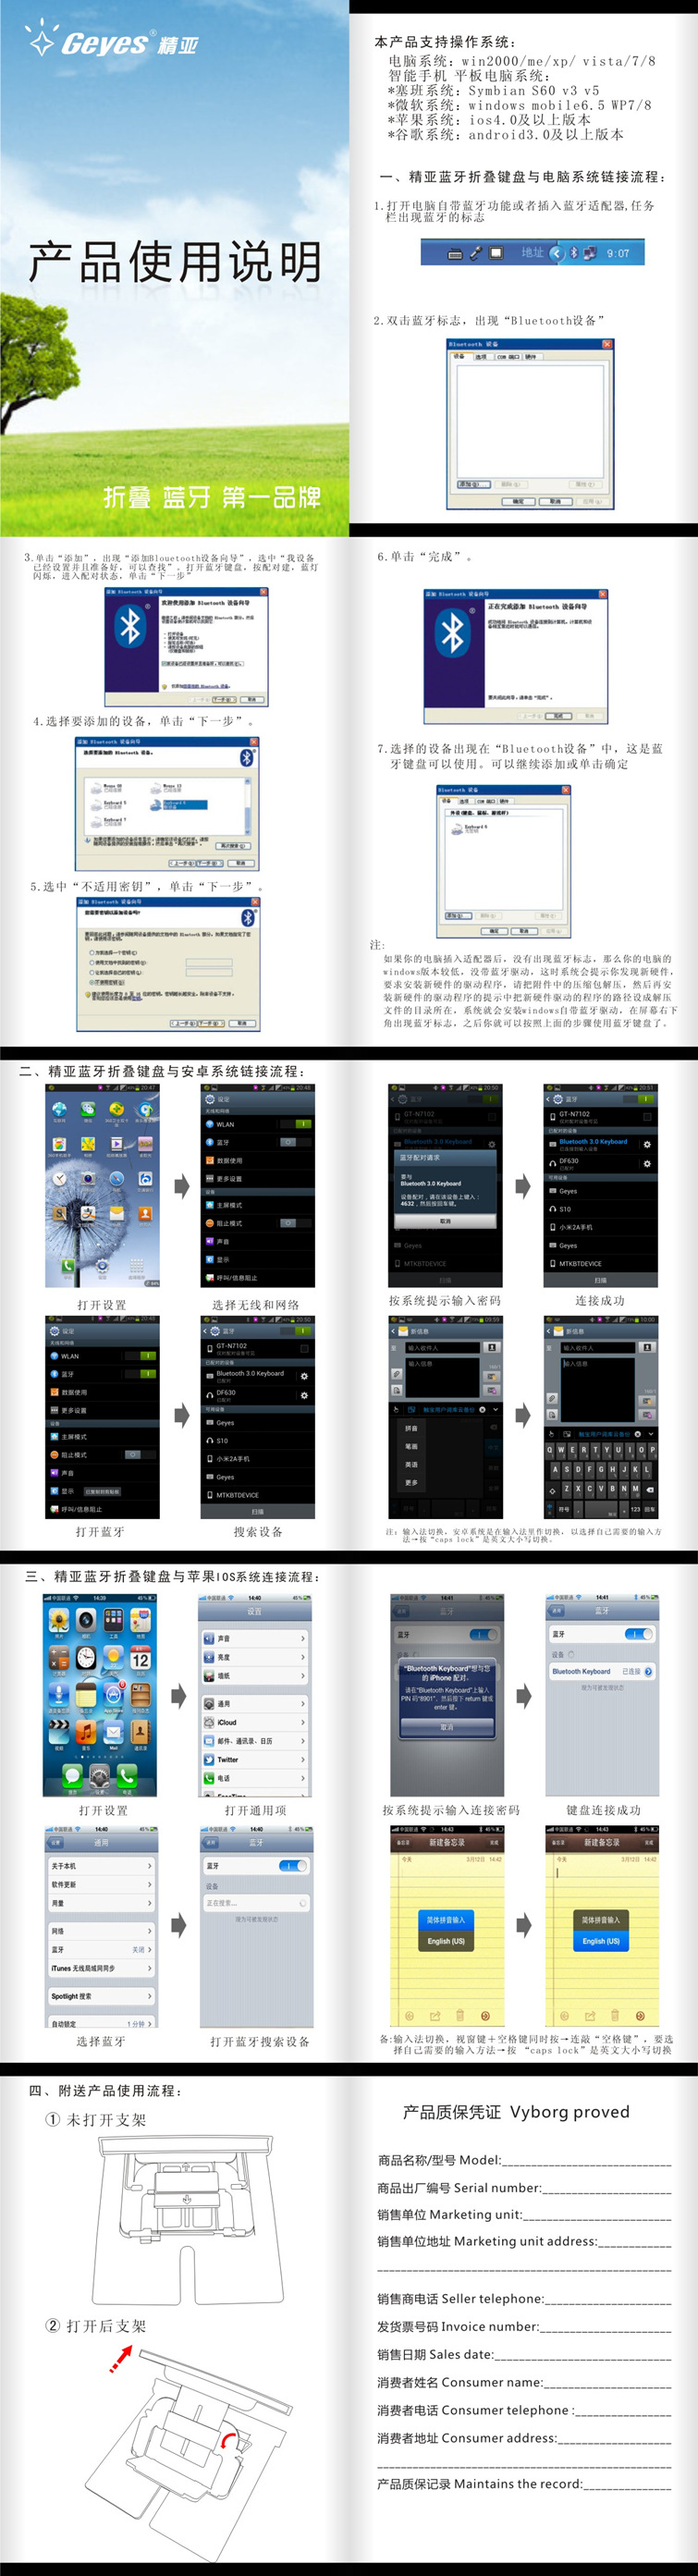The width and height of the screenshot is (698, 2576).
Task: Tap 小米2A手机 in the 搜索设备 device list
Action: point(258,1459)
